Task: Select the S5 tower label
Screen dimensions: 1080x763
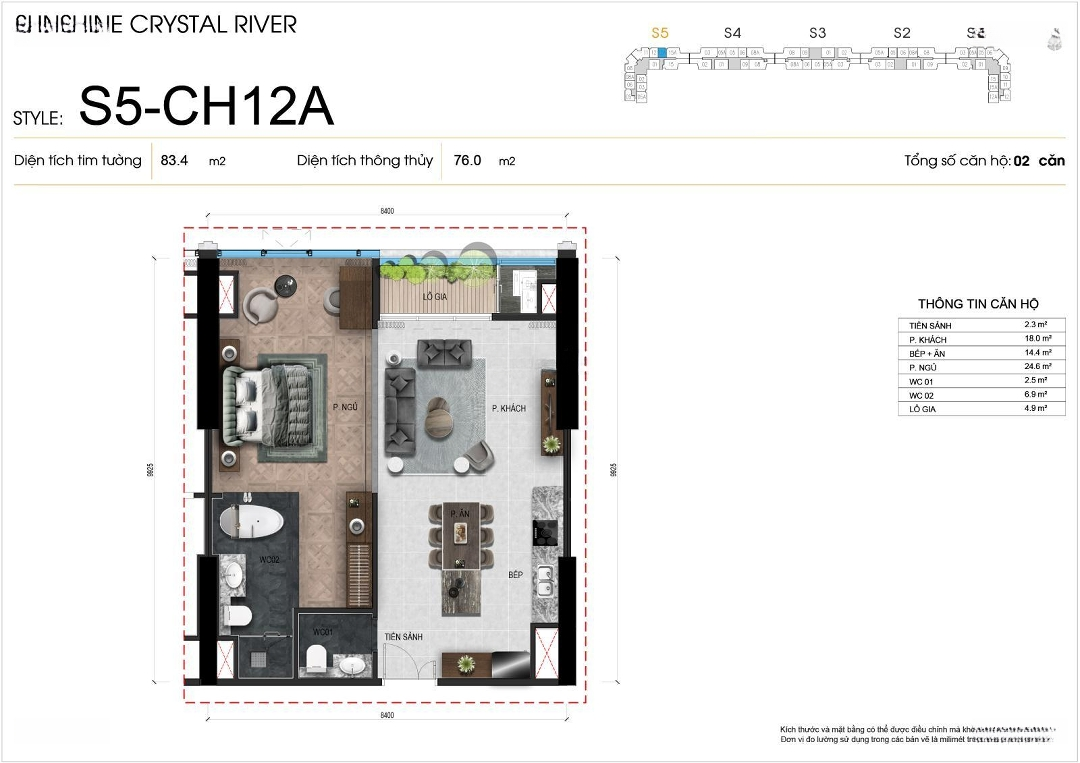Action: (x=659, y=33)
